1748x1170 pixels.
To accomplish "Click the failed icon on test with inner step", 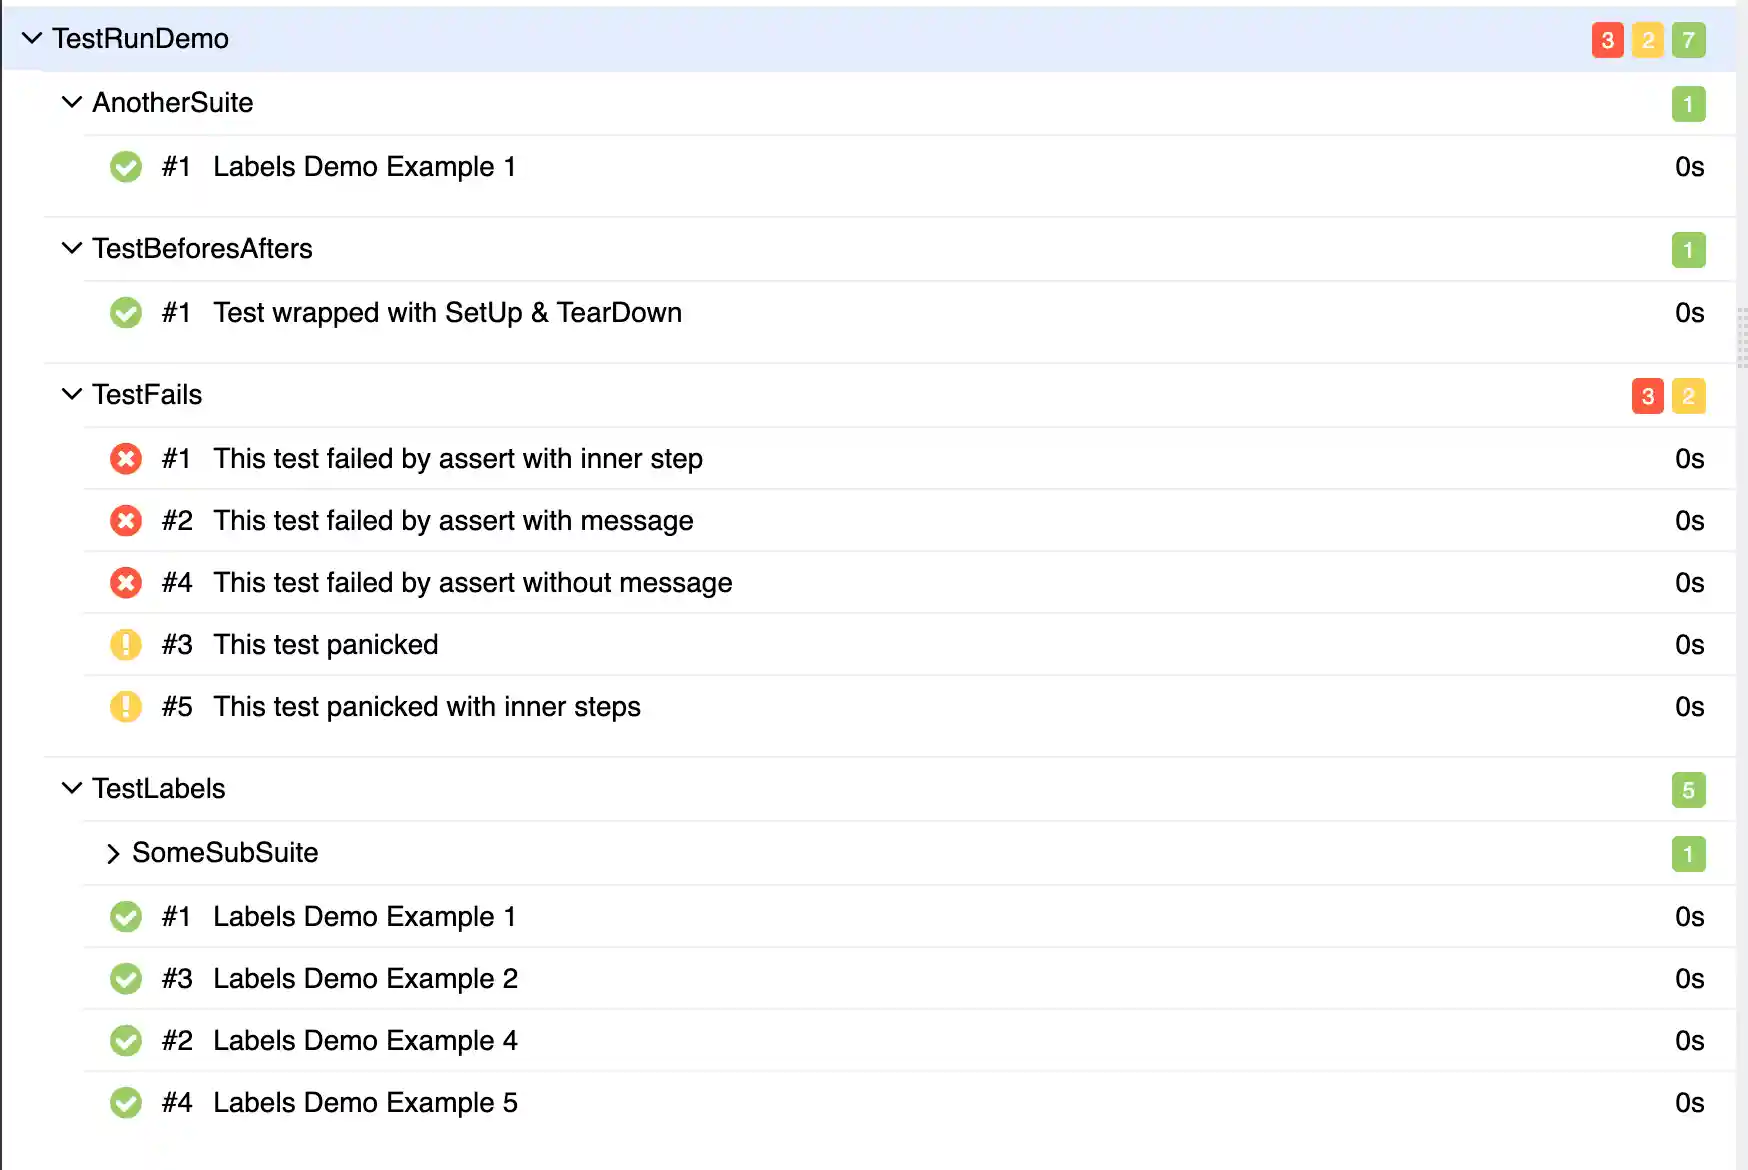I will coord(126,459).
